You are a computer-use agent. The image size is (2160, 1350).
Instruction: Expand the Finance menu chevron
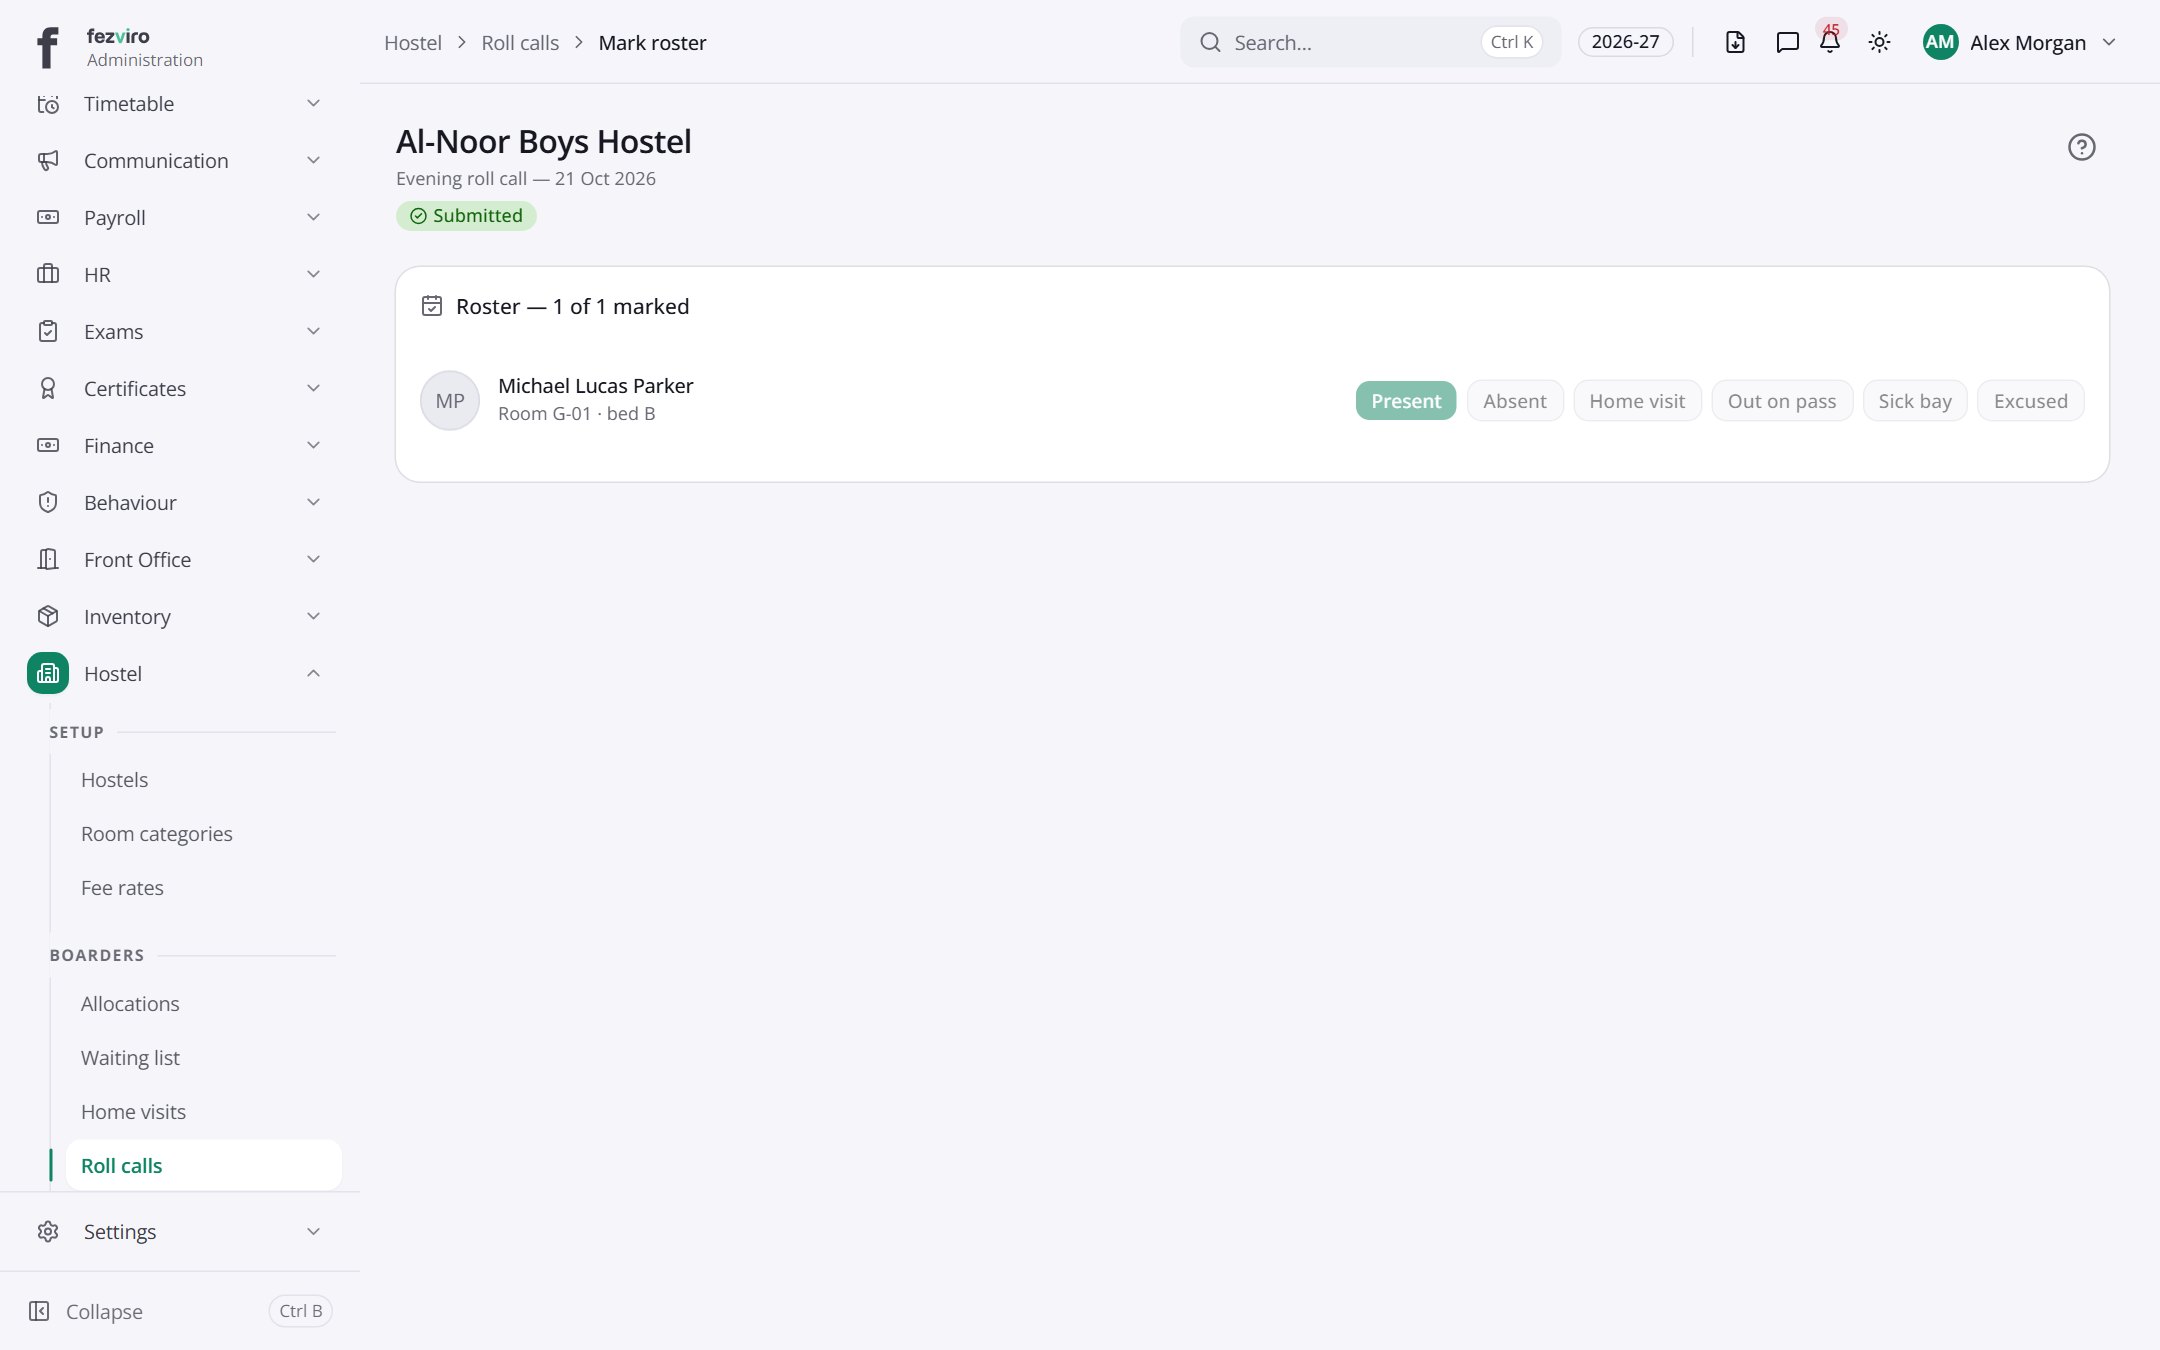(x=313, y=445)
